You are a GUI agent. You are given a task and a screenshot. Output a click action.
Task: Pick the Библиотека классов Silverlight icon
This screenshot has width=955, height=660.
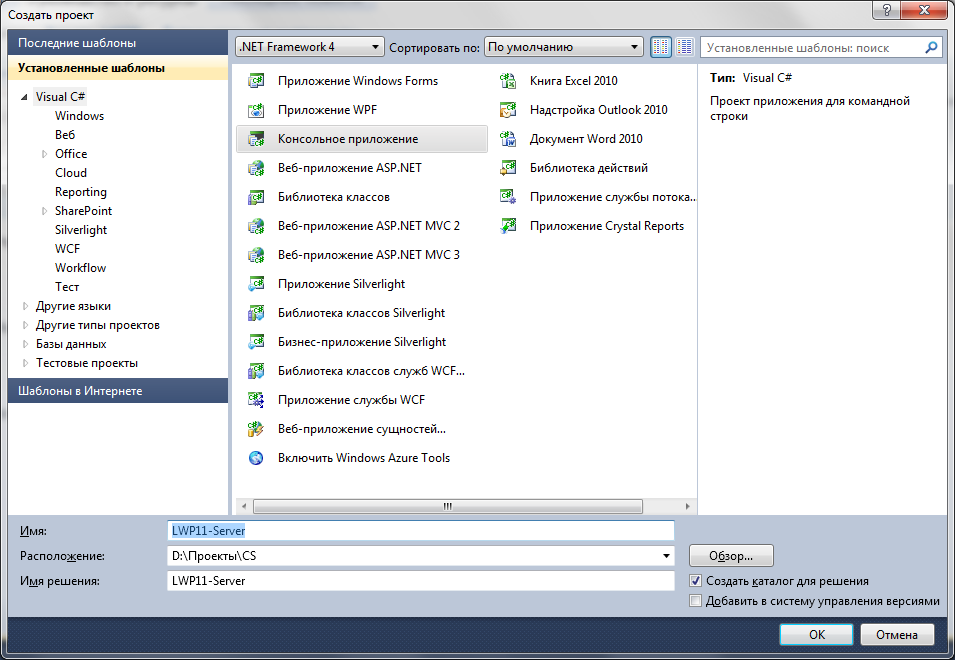pyautogui.click(x=256, y=313)
